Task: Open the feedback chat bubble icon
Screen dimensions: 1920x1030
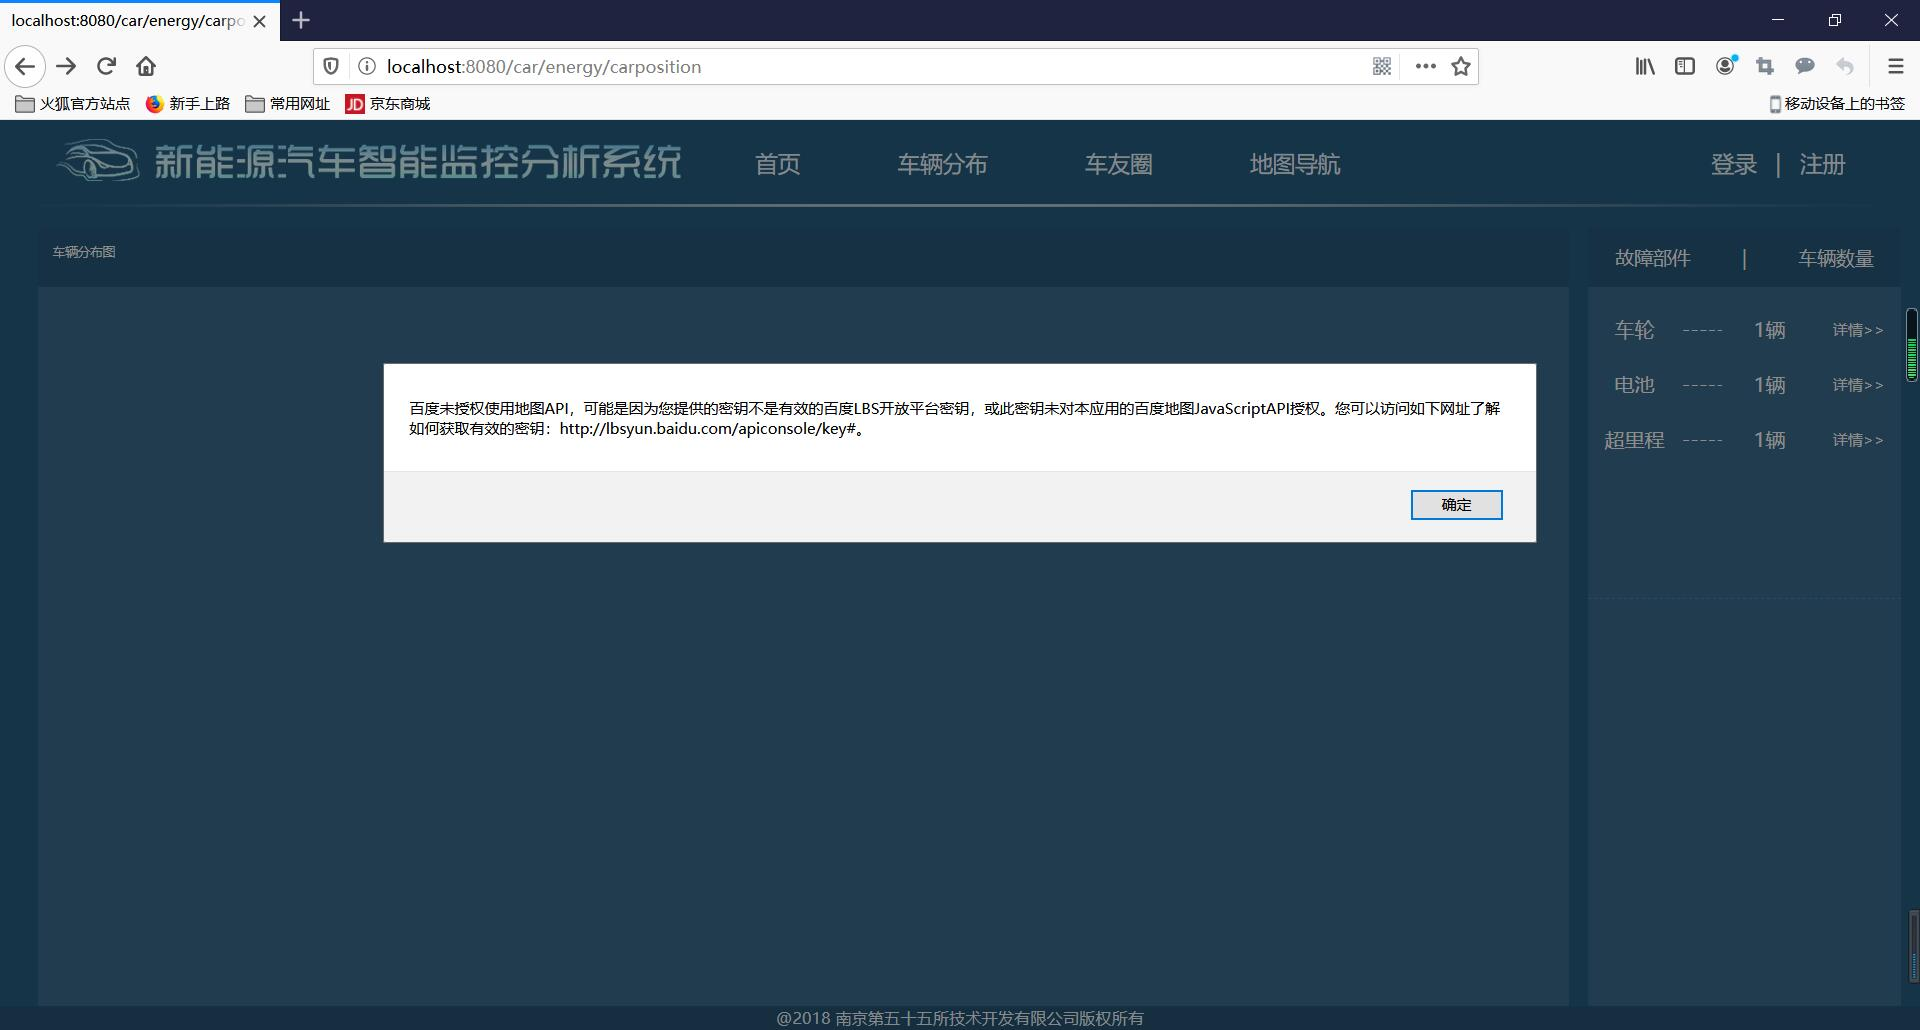Action: click(x=1805, y=66)
